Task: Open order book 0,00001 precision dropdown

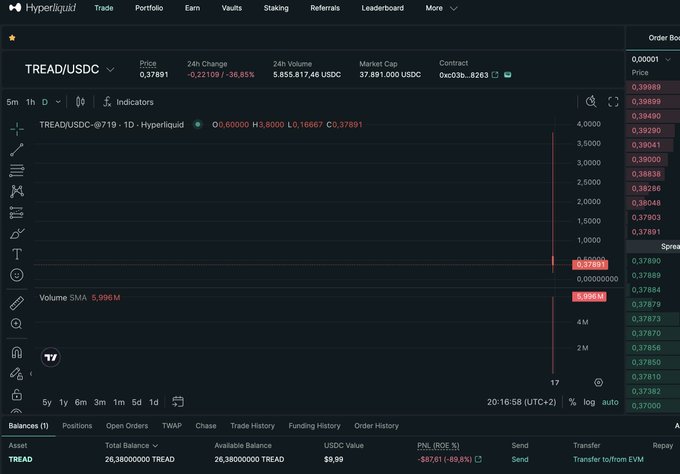Action: click(x=651, y=59)
